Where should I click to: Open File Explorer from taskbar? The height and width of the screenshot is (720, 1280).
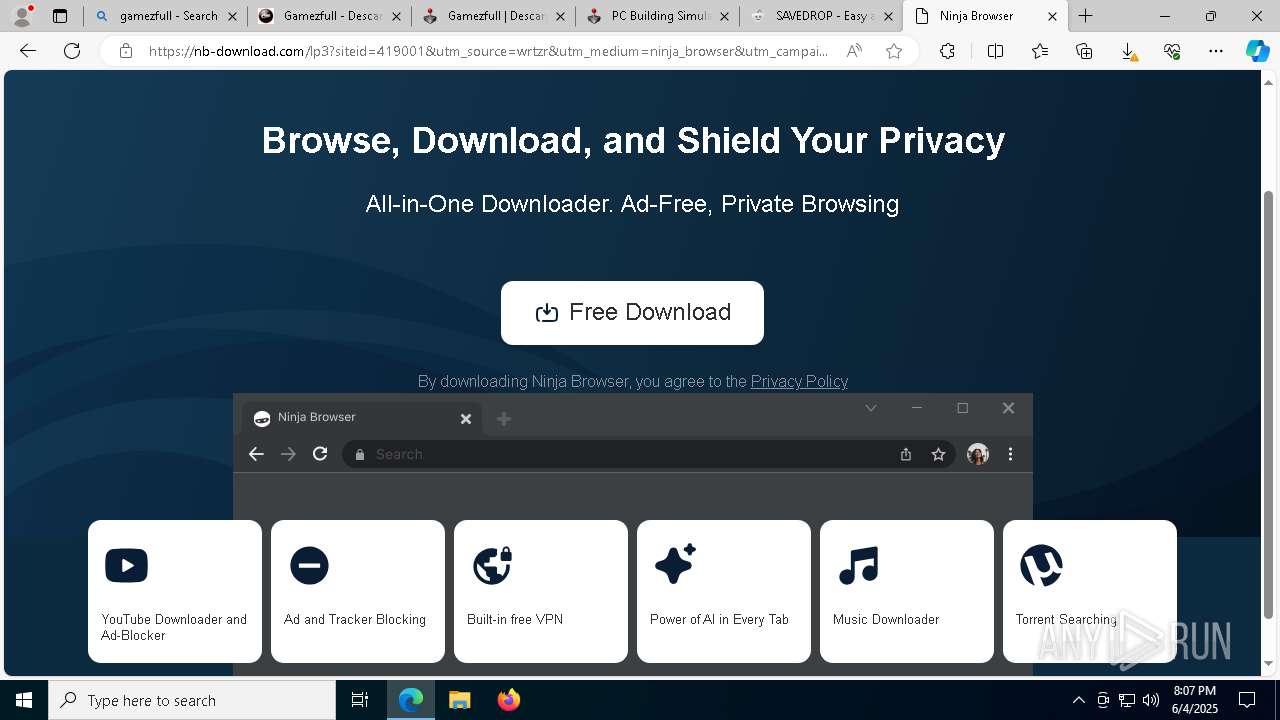click(459, 700)
